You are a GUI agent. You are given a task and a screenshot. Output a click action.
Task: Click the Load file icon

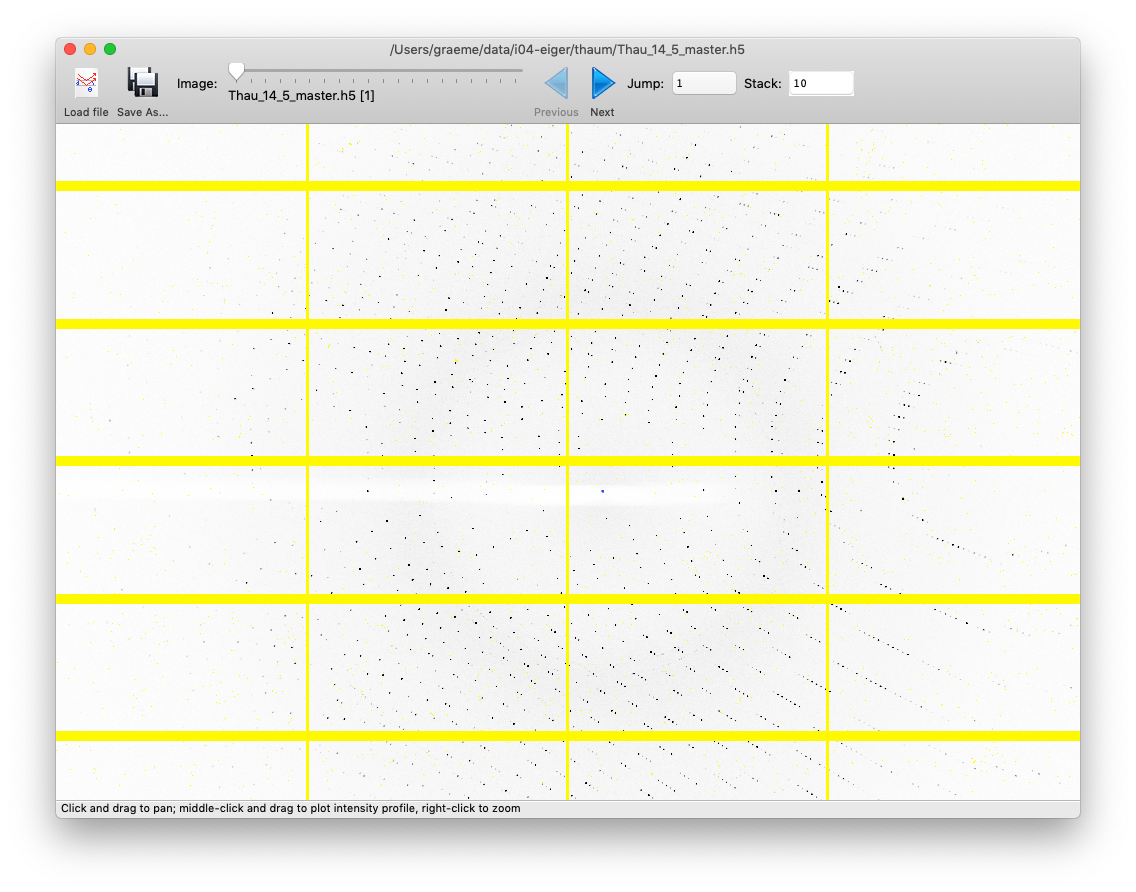(x=86, y=82)
